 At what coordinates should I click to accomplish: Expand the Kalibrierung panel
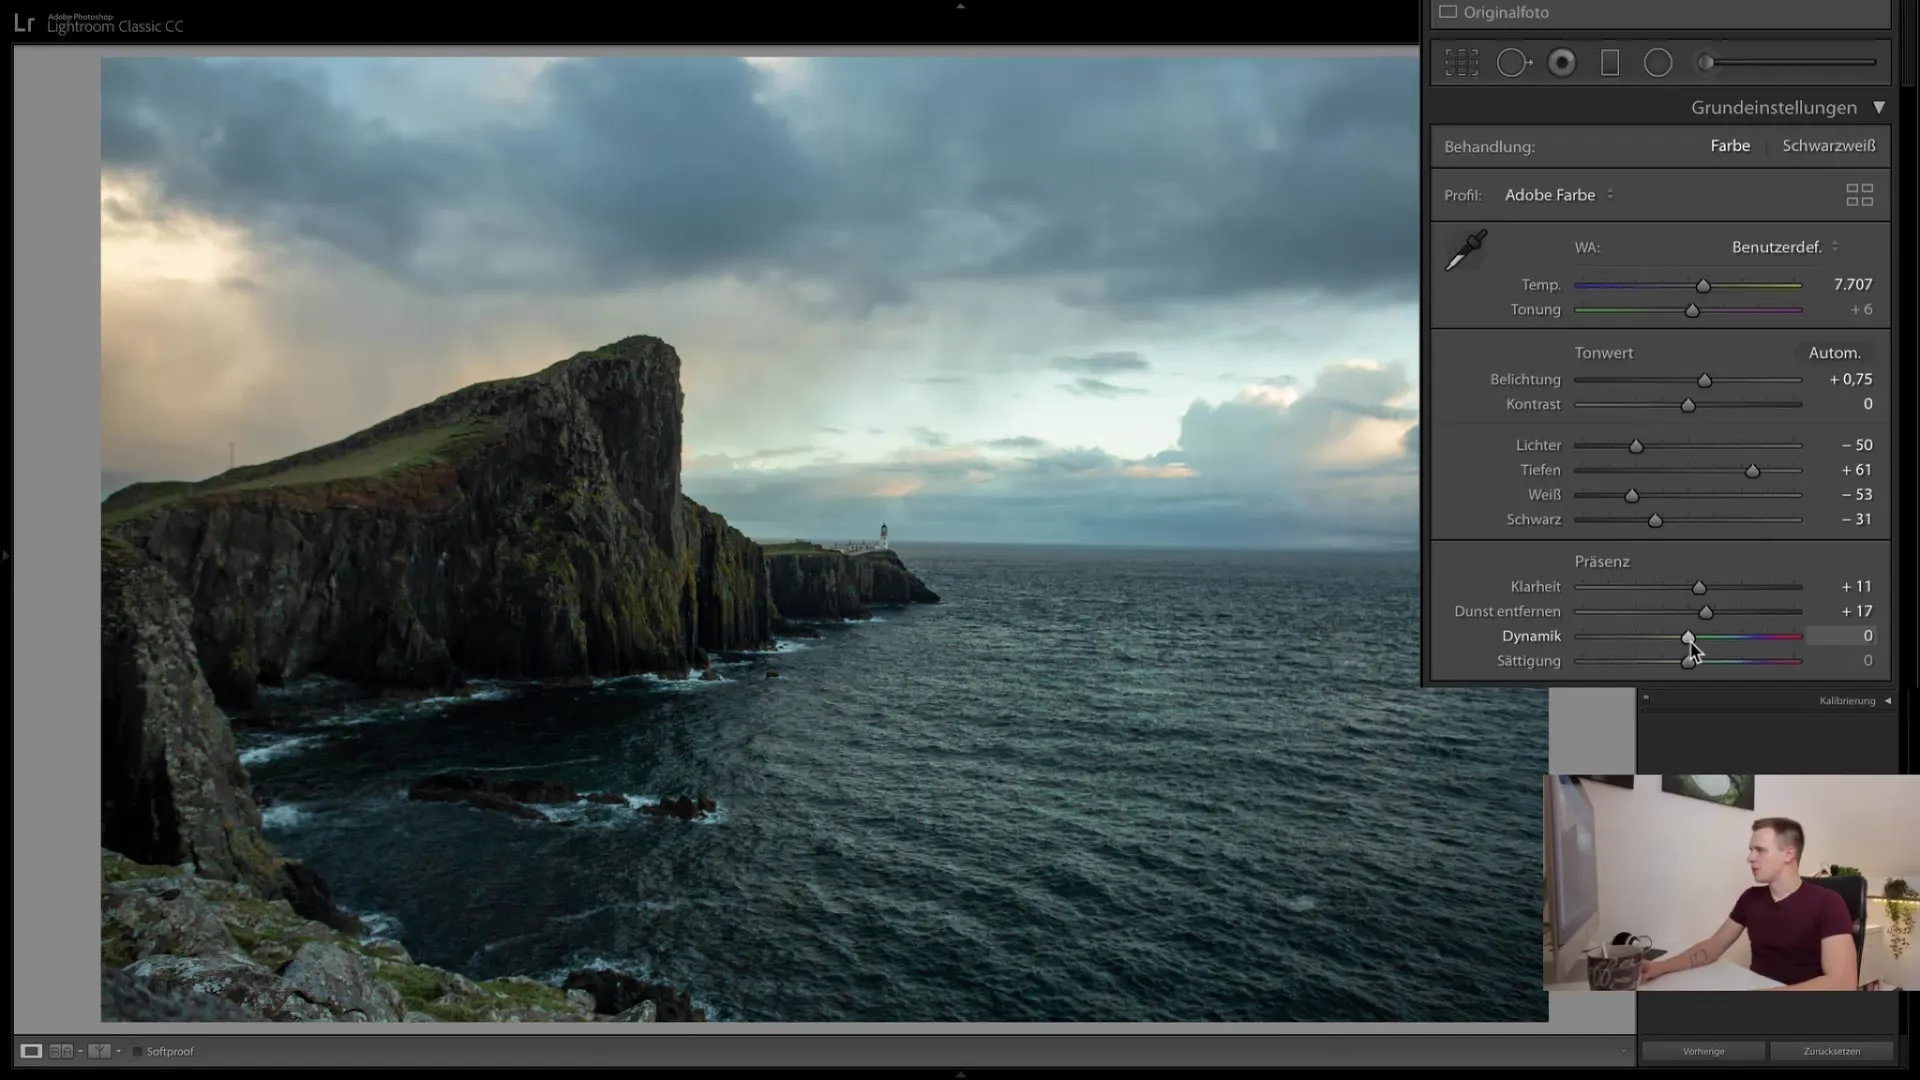tap(1887, 701)
